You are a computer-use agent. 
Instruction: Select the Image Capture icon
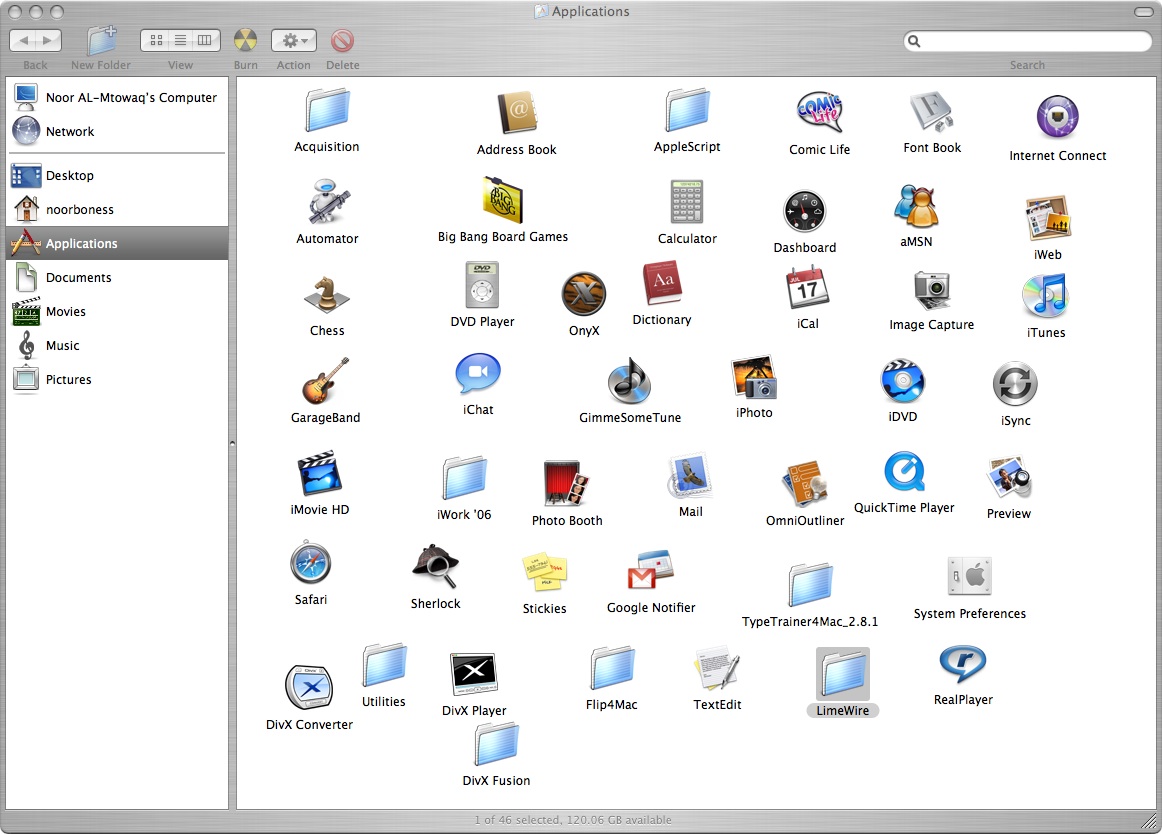932,290
